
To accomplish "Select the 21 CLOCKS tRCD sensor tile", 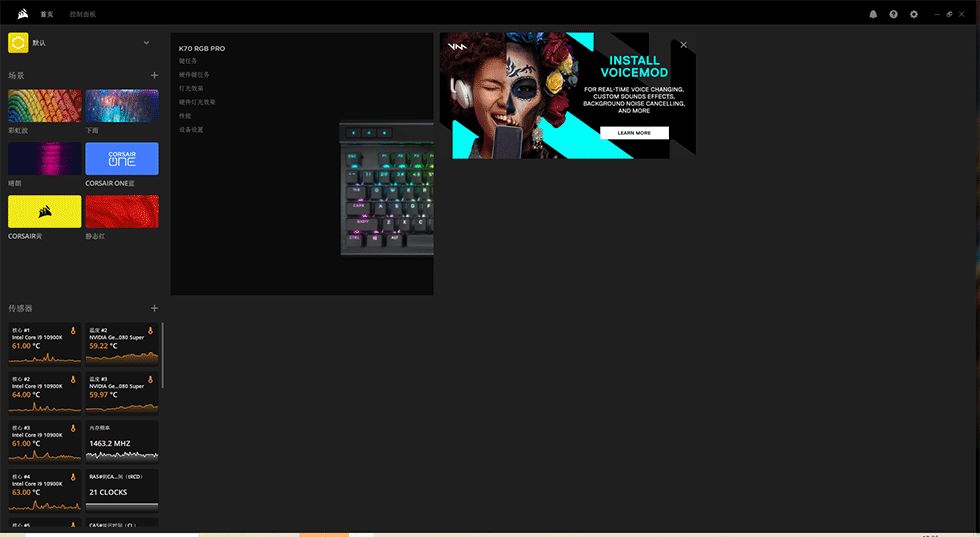I will pos(122,490).
